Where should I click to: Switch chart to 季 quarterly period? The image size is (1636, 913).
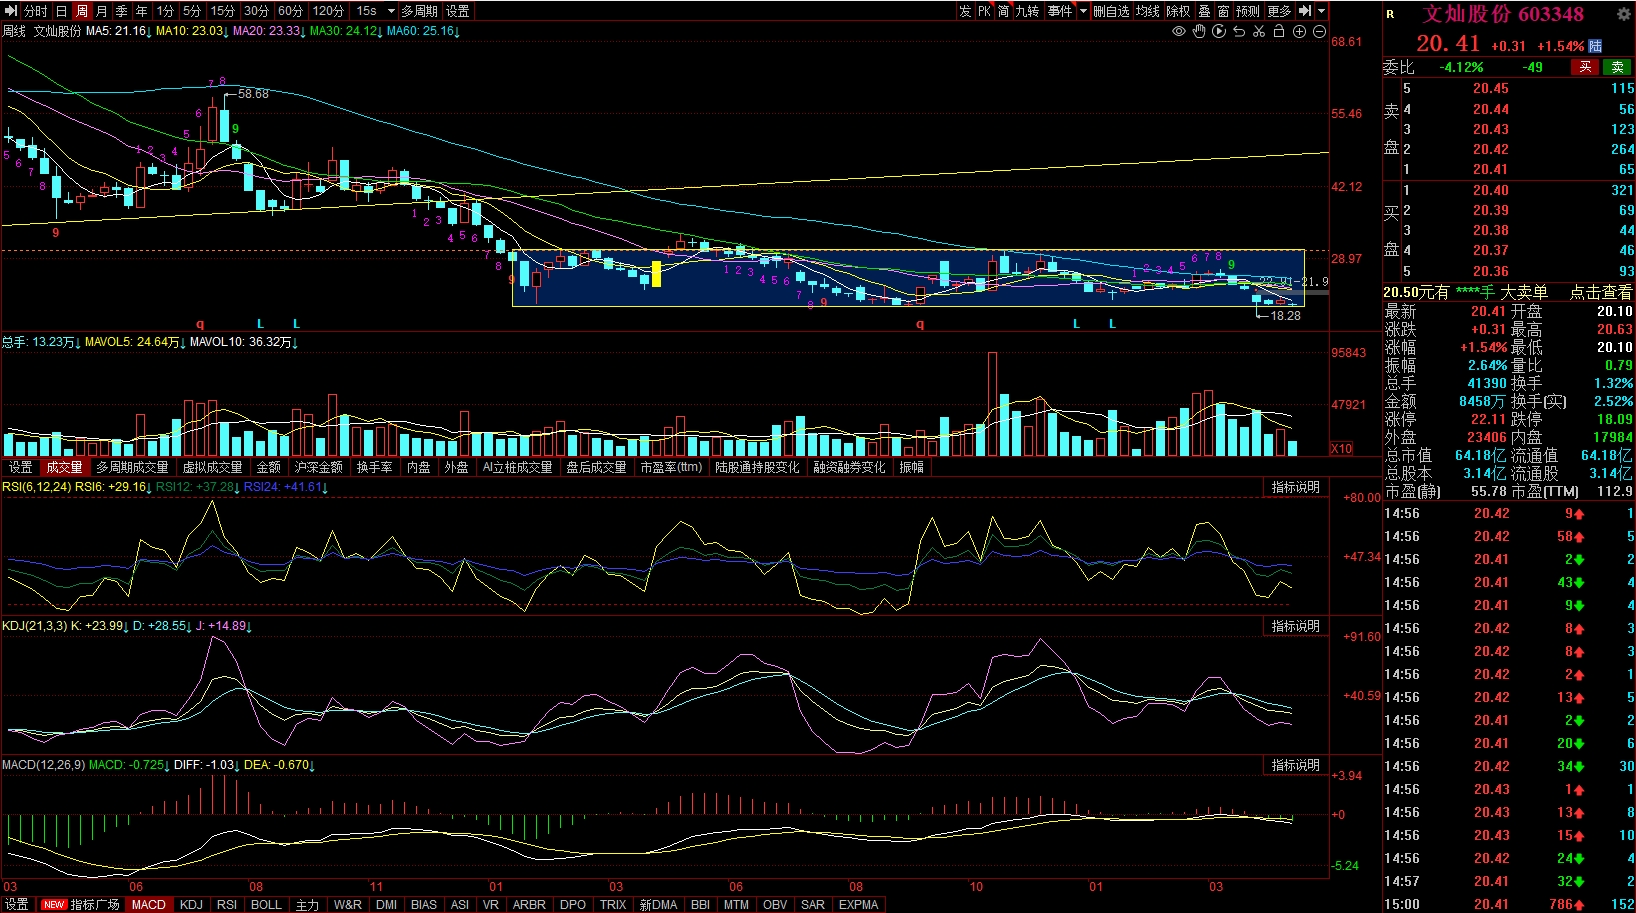click(121, 11)
